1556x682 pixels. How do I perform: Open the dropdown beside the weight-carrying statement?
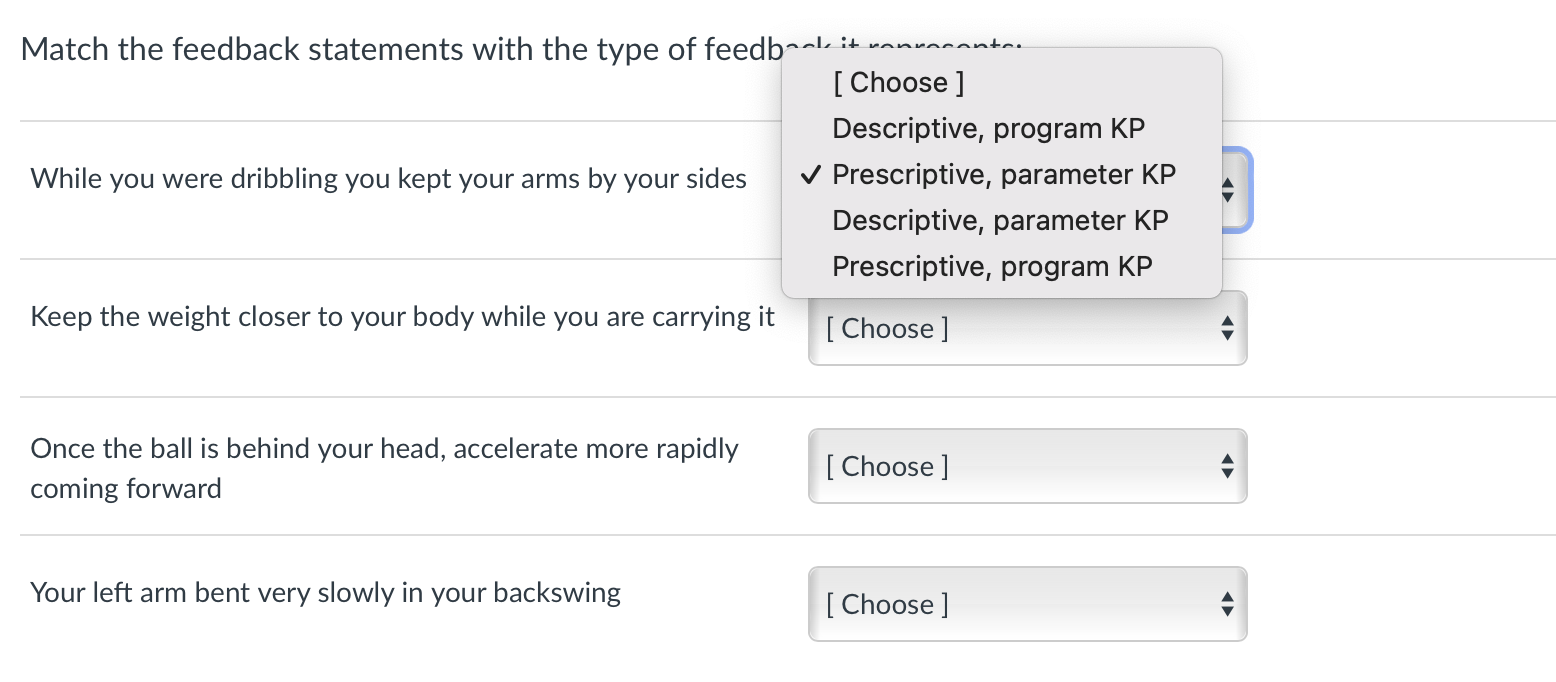point(1027,328)
